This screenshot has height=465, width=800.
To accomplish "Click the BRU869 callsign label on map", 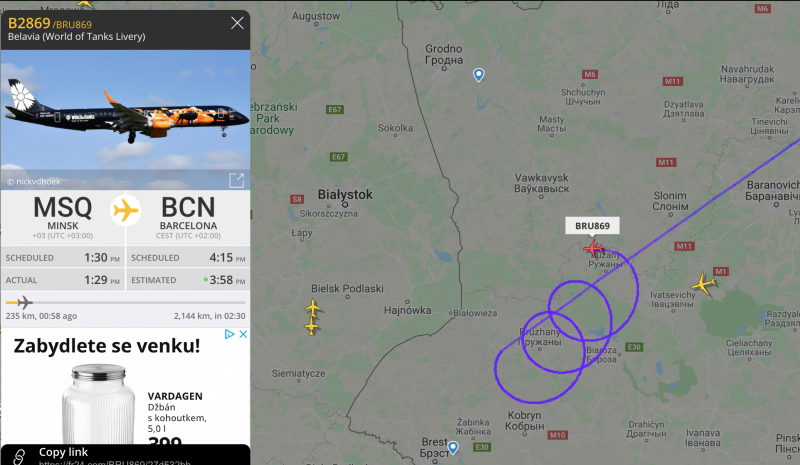I will click(x=592, y=226).
